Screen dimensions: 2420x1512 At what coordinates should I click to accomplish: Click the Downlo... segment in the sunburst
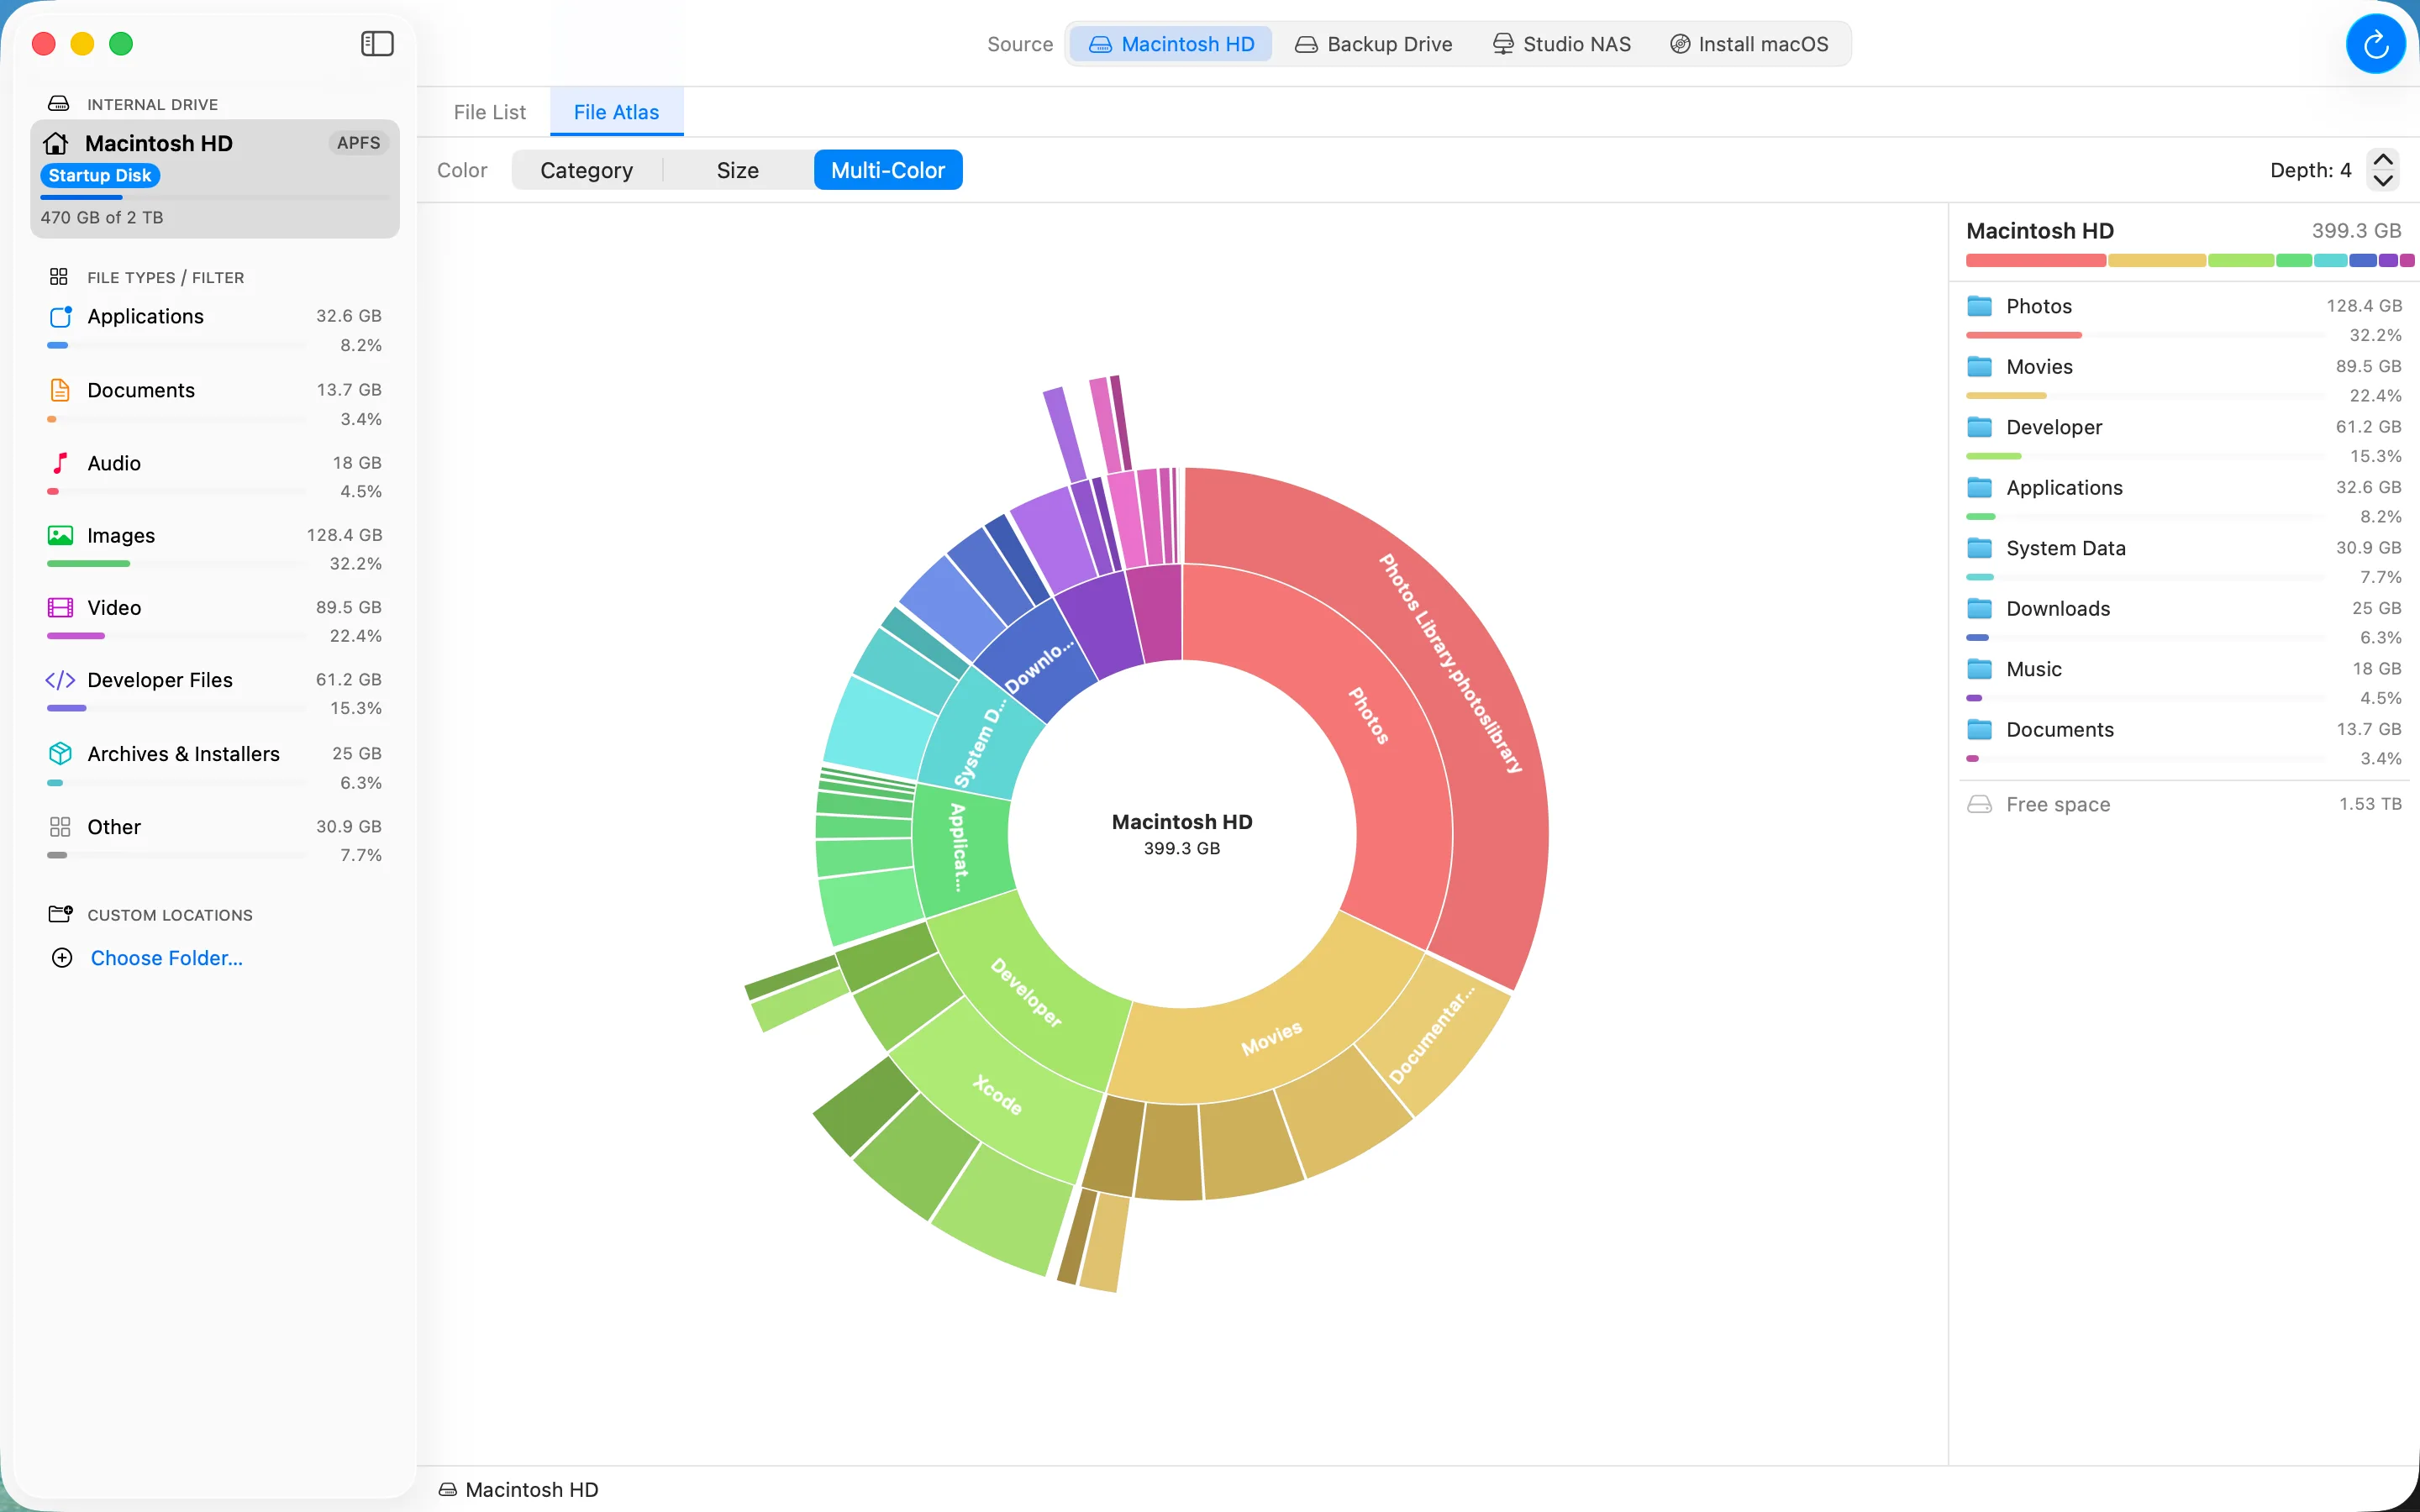point(1038,665)
